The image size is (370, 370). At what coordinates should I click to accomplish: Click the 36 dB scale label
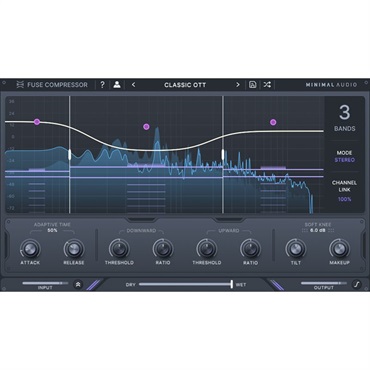pos(12,101)
